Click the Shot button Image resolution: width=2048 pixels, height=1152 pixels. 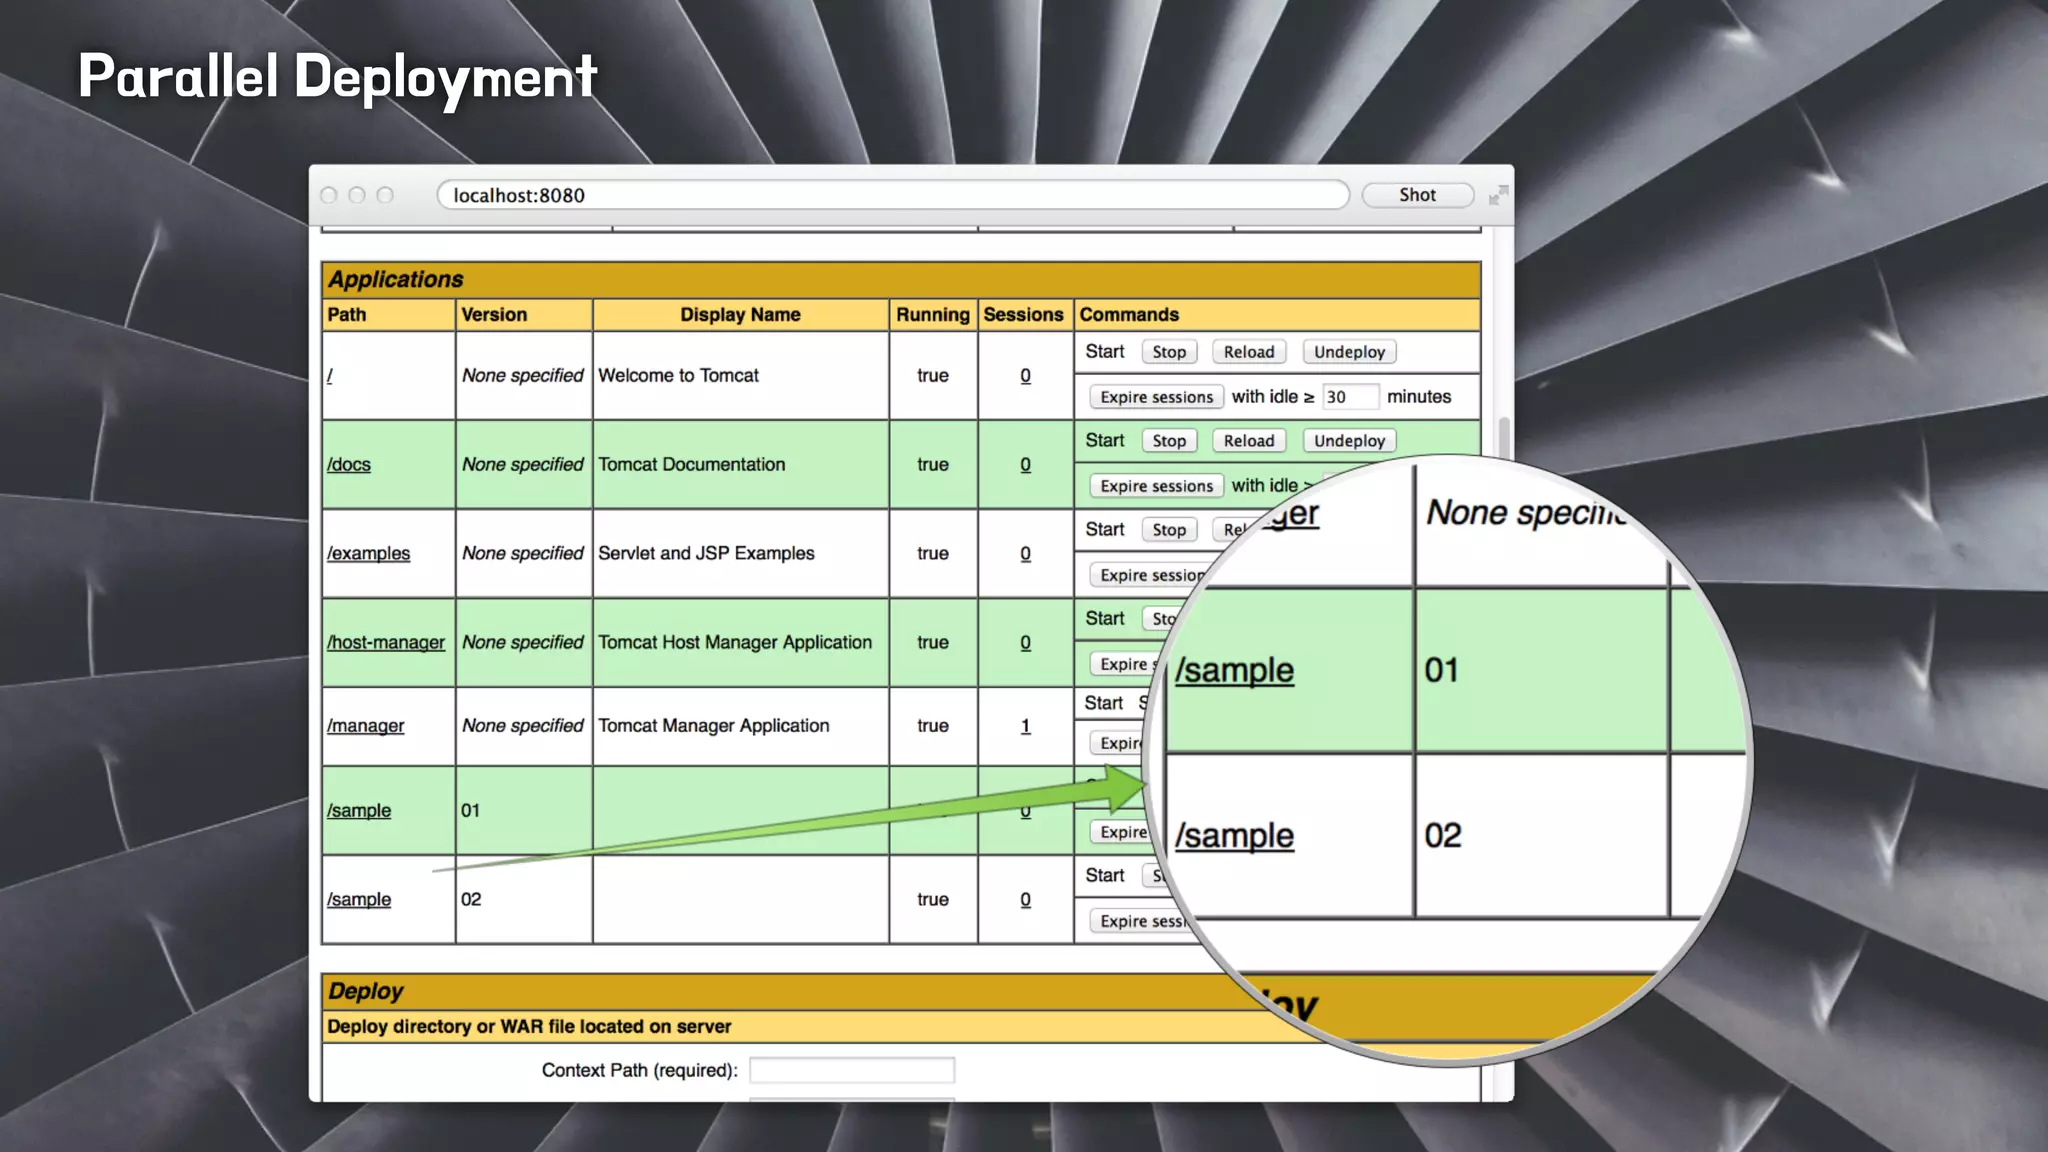[1417, 195]
